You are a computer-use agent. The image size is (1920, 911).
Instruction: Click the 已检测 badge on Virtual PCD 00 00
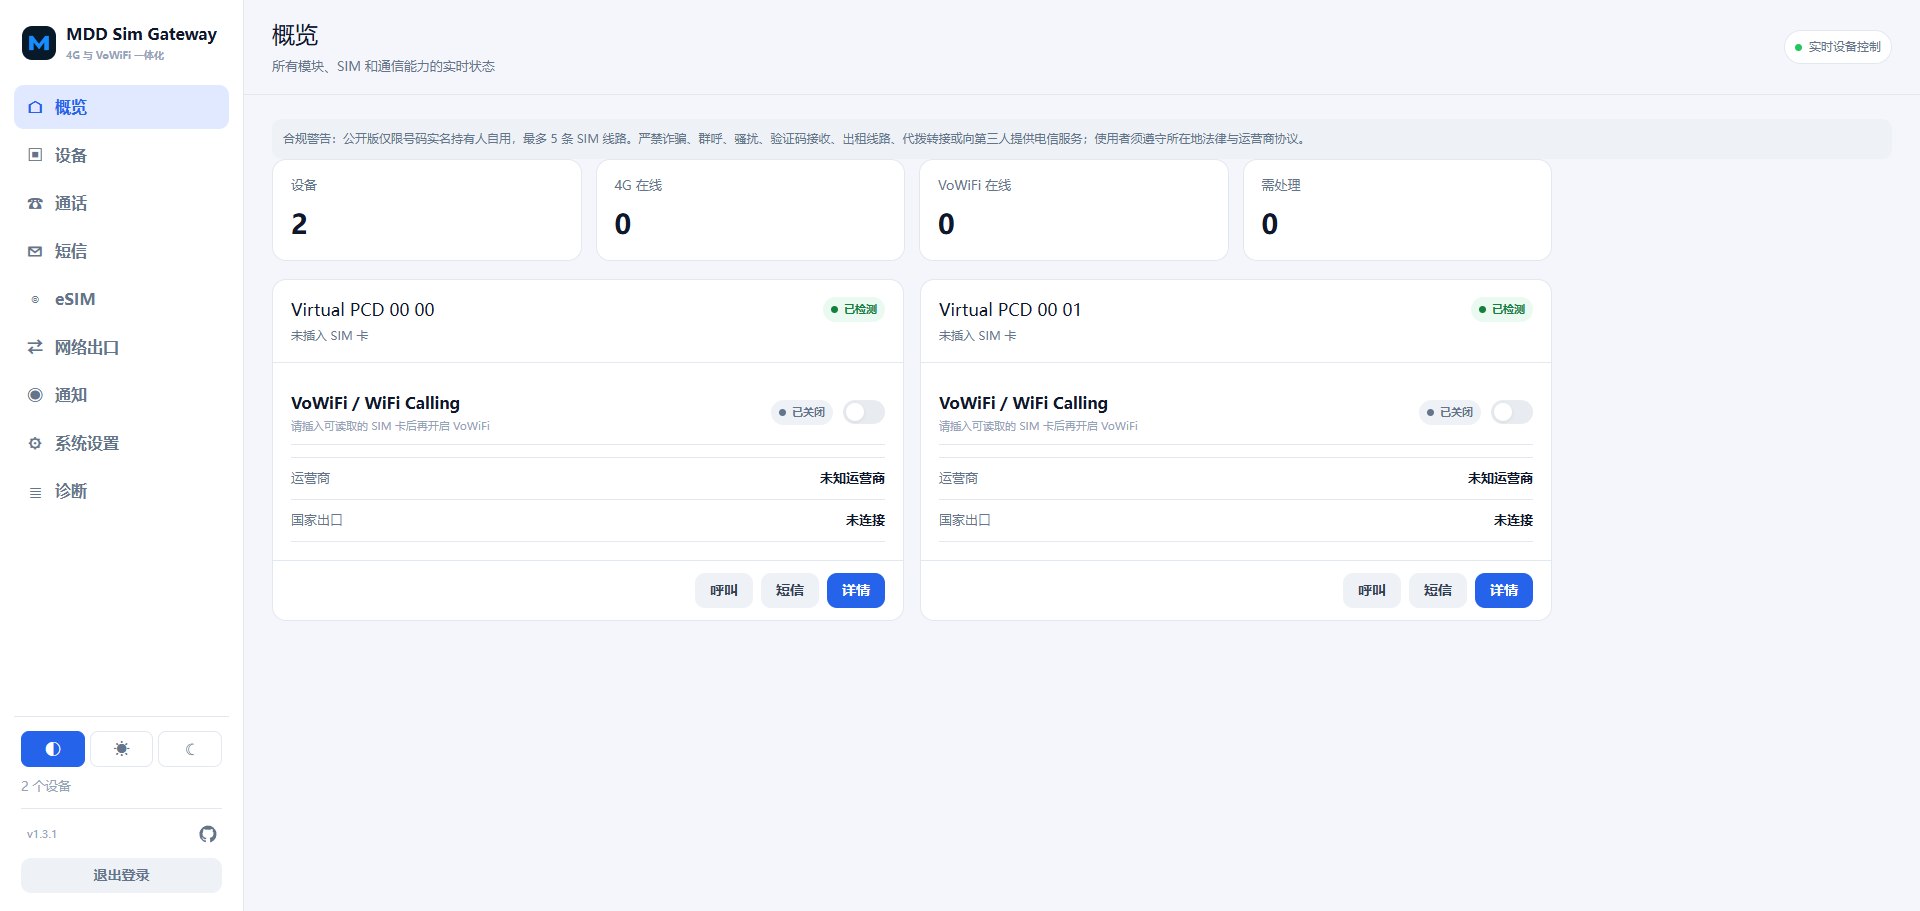[854, 309]
